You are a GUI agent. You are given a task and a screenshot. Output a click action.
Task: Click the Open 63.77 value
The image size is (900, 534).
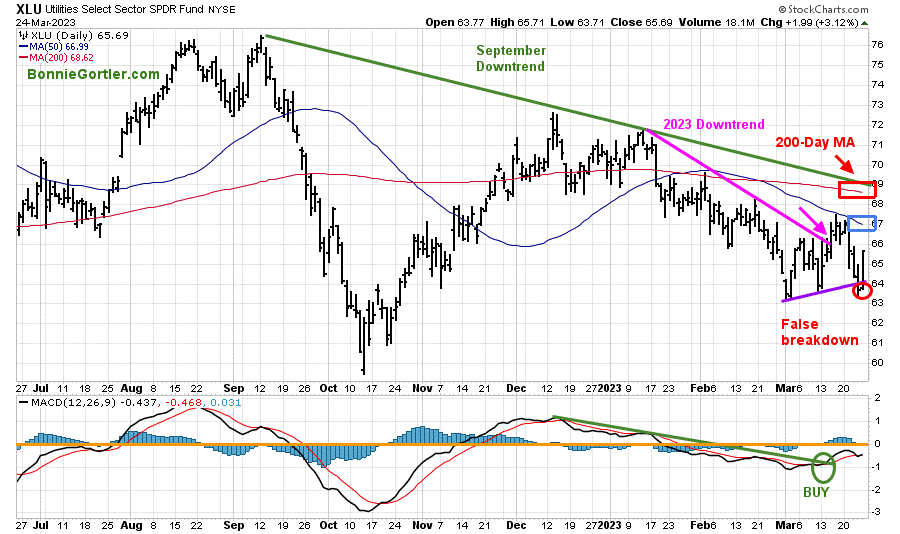pos(456,22)
